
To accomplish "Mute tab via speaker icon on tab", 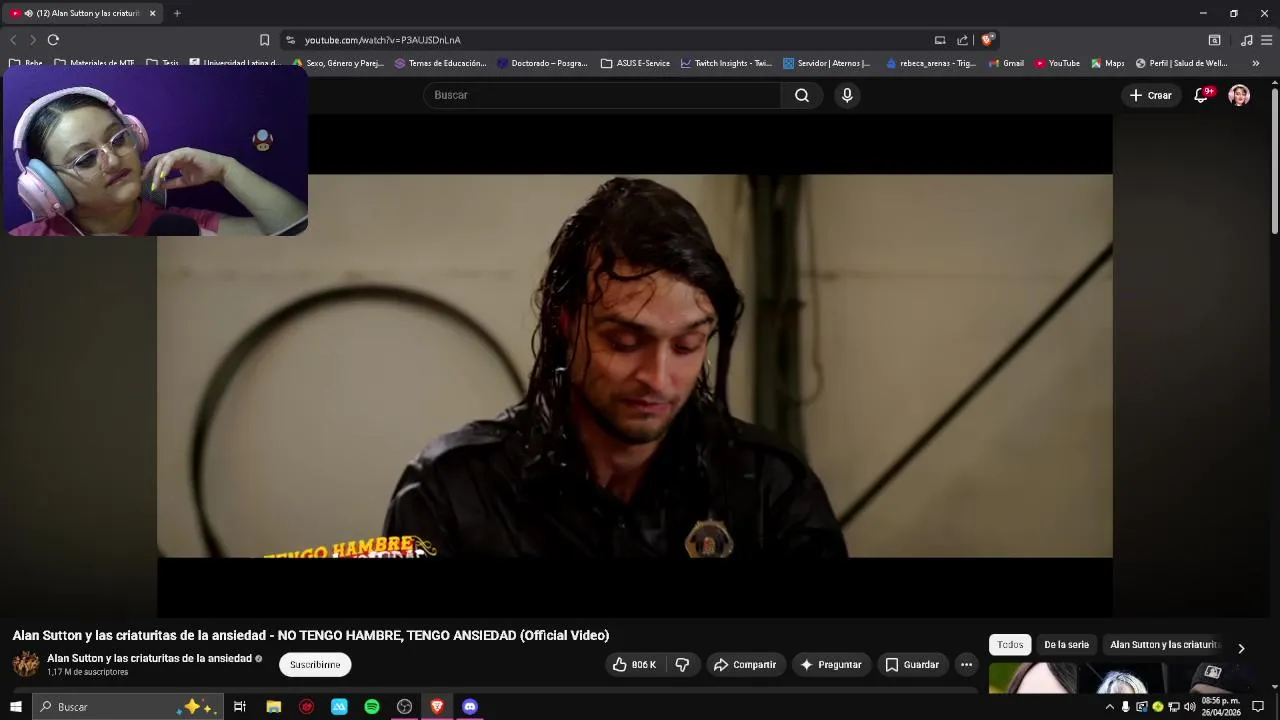I will (x=28, y=13).
